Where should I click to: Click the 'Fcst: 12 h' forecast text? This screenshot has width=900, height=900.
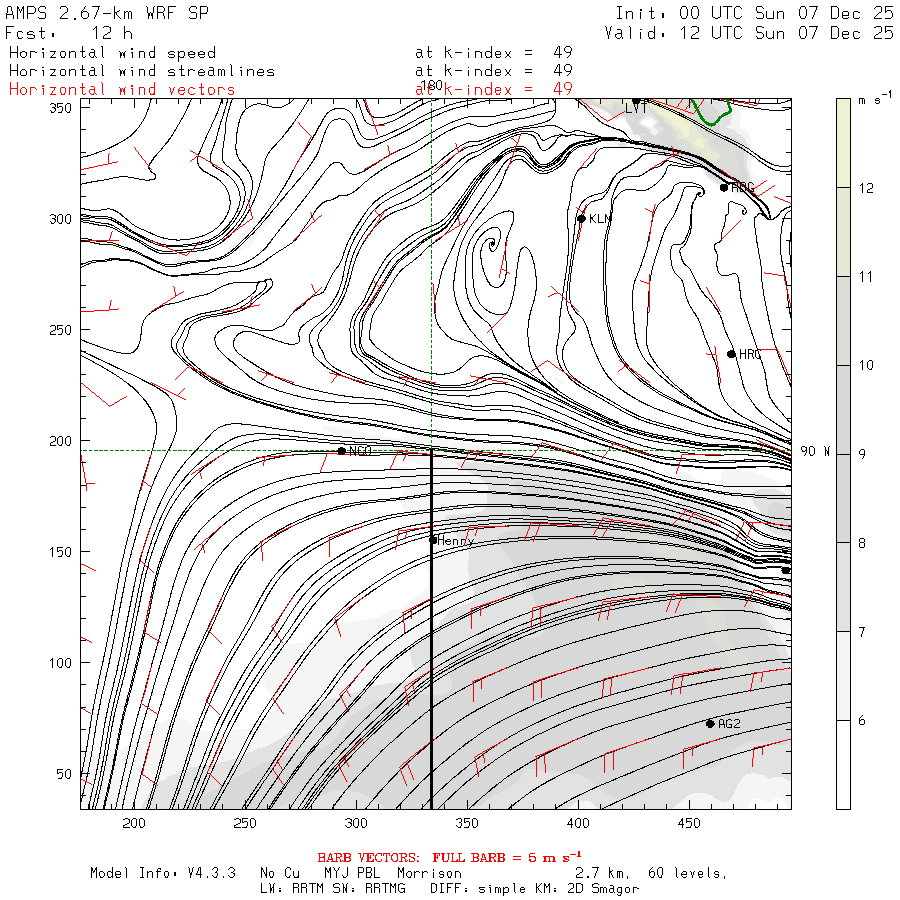69,33
